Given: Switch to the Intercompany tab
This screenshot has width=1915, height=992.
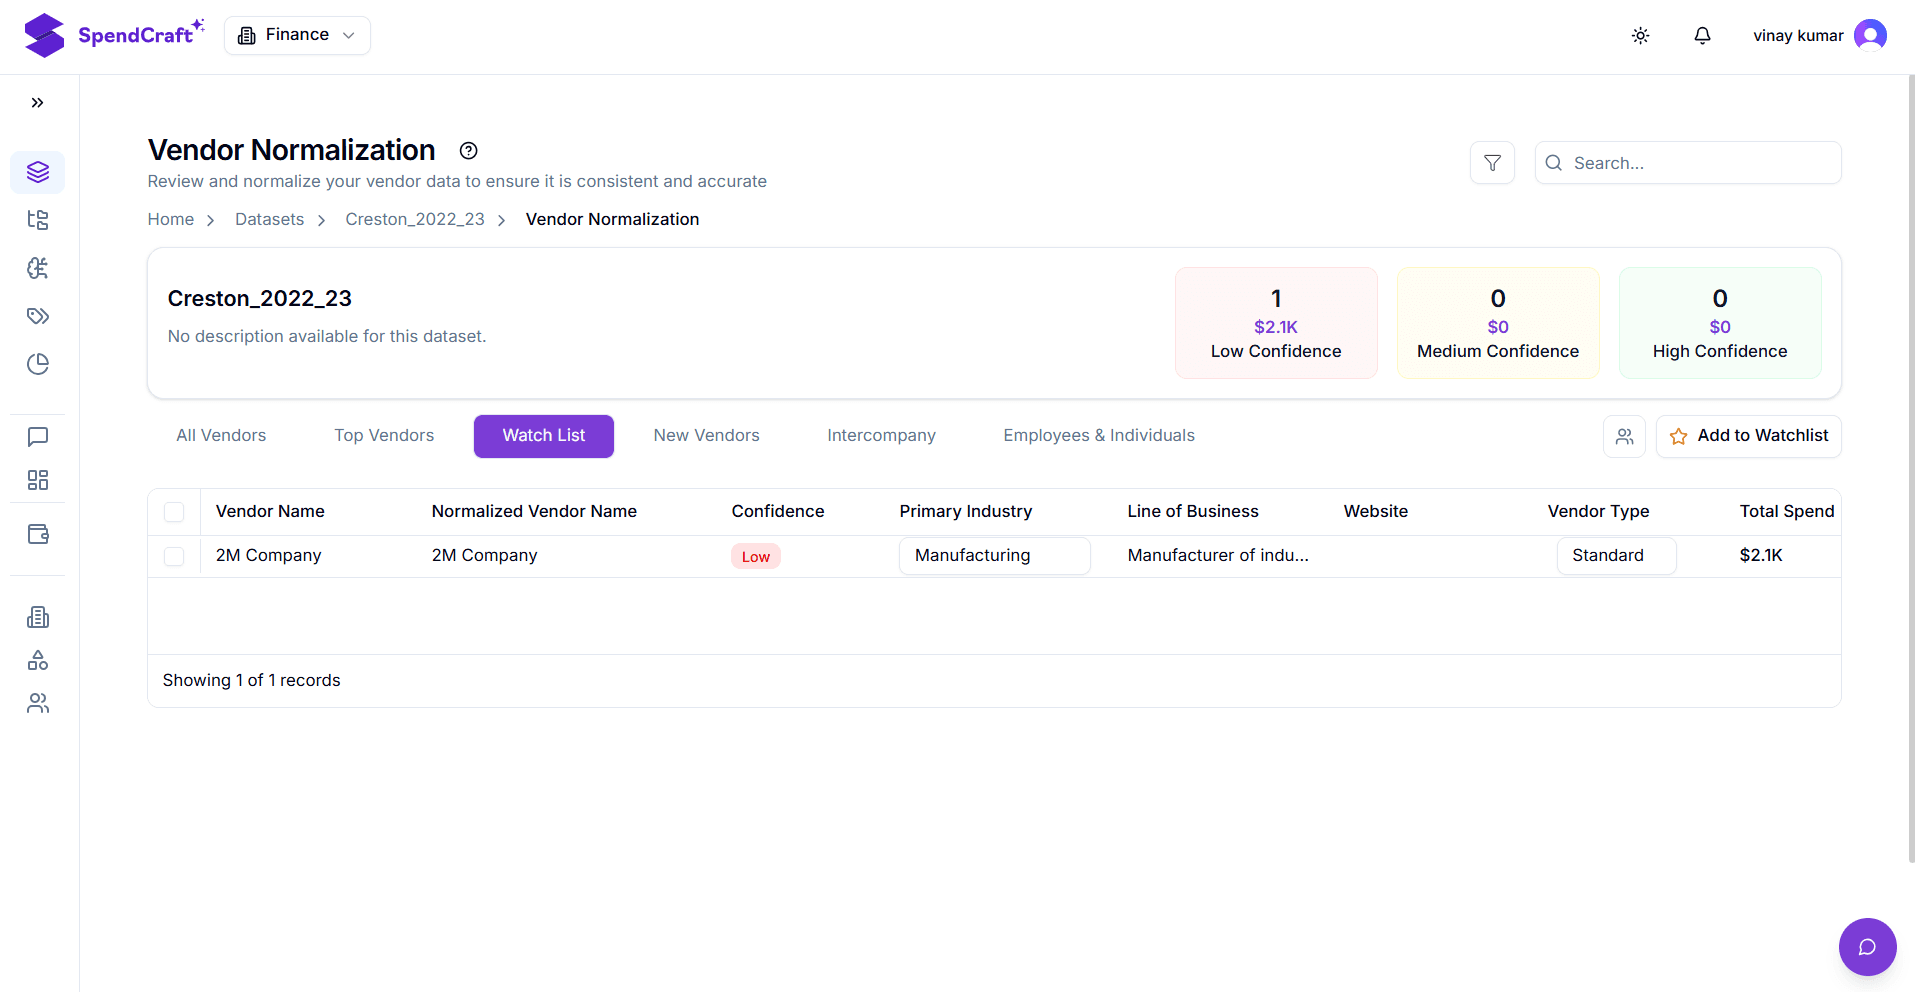Looking at the screenshot, I should [x=881, y=436].
